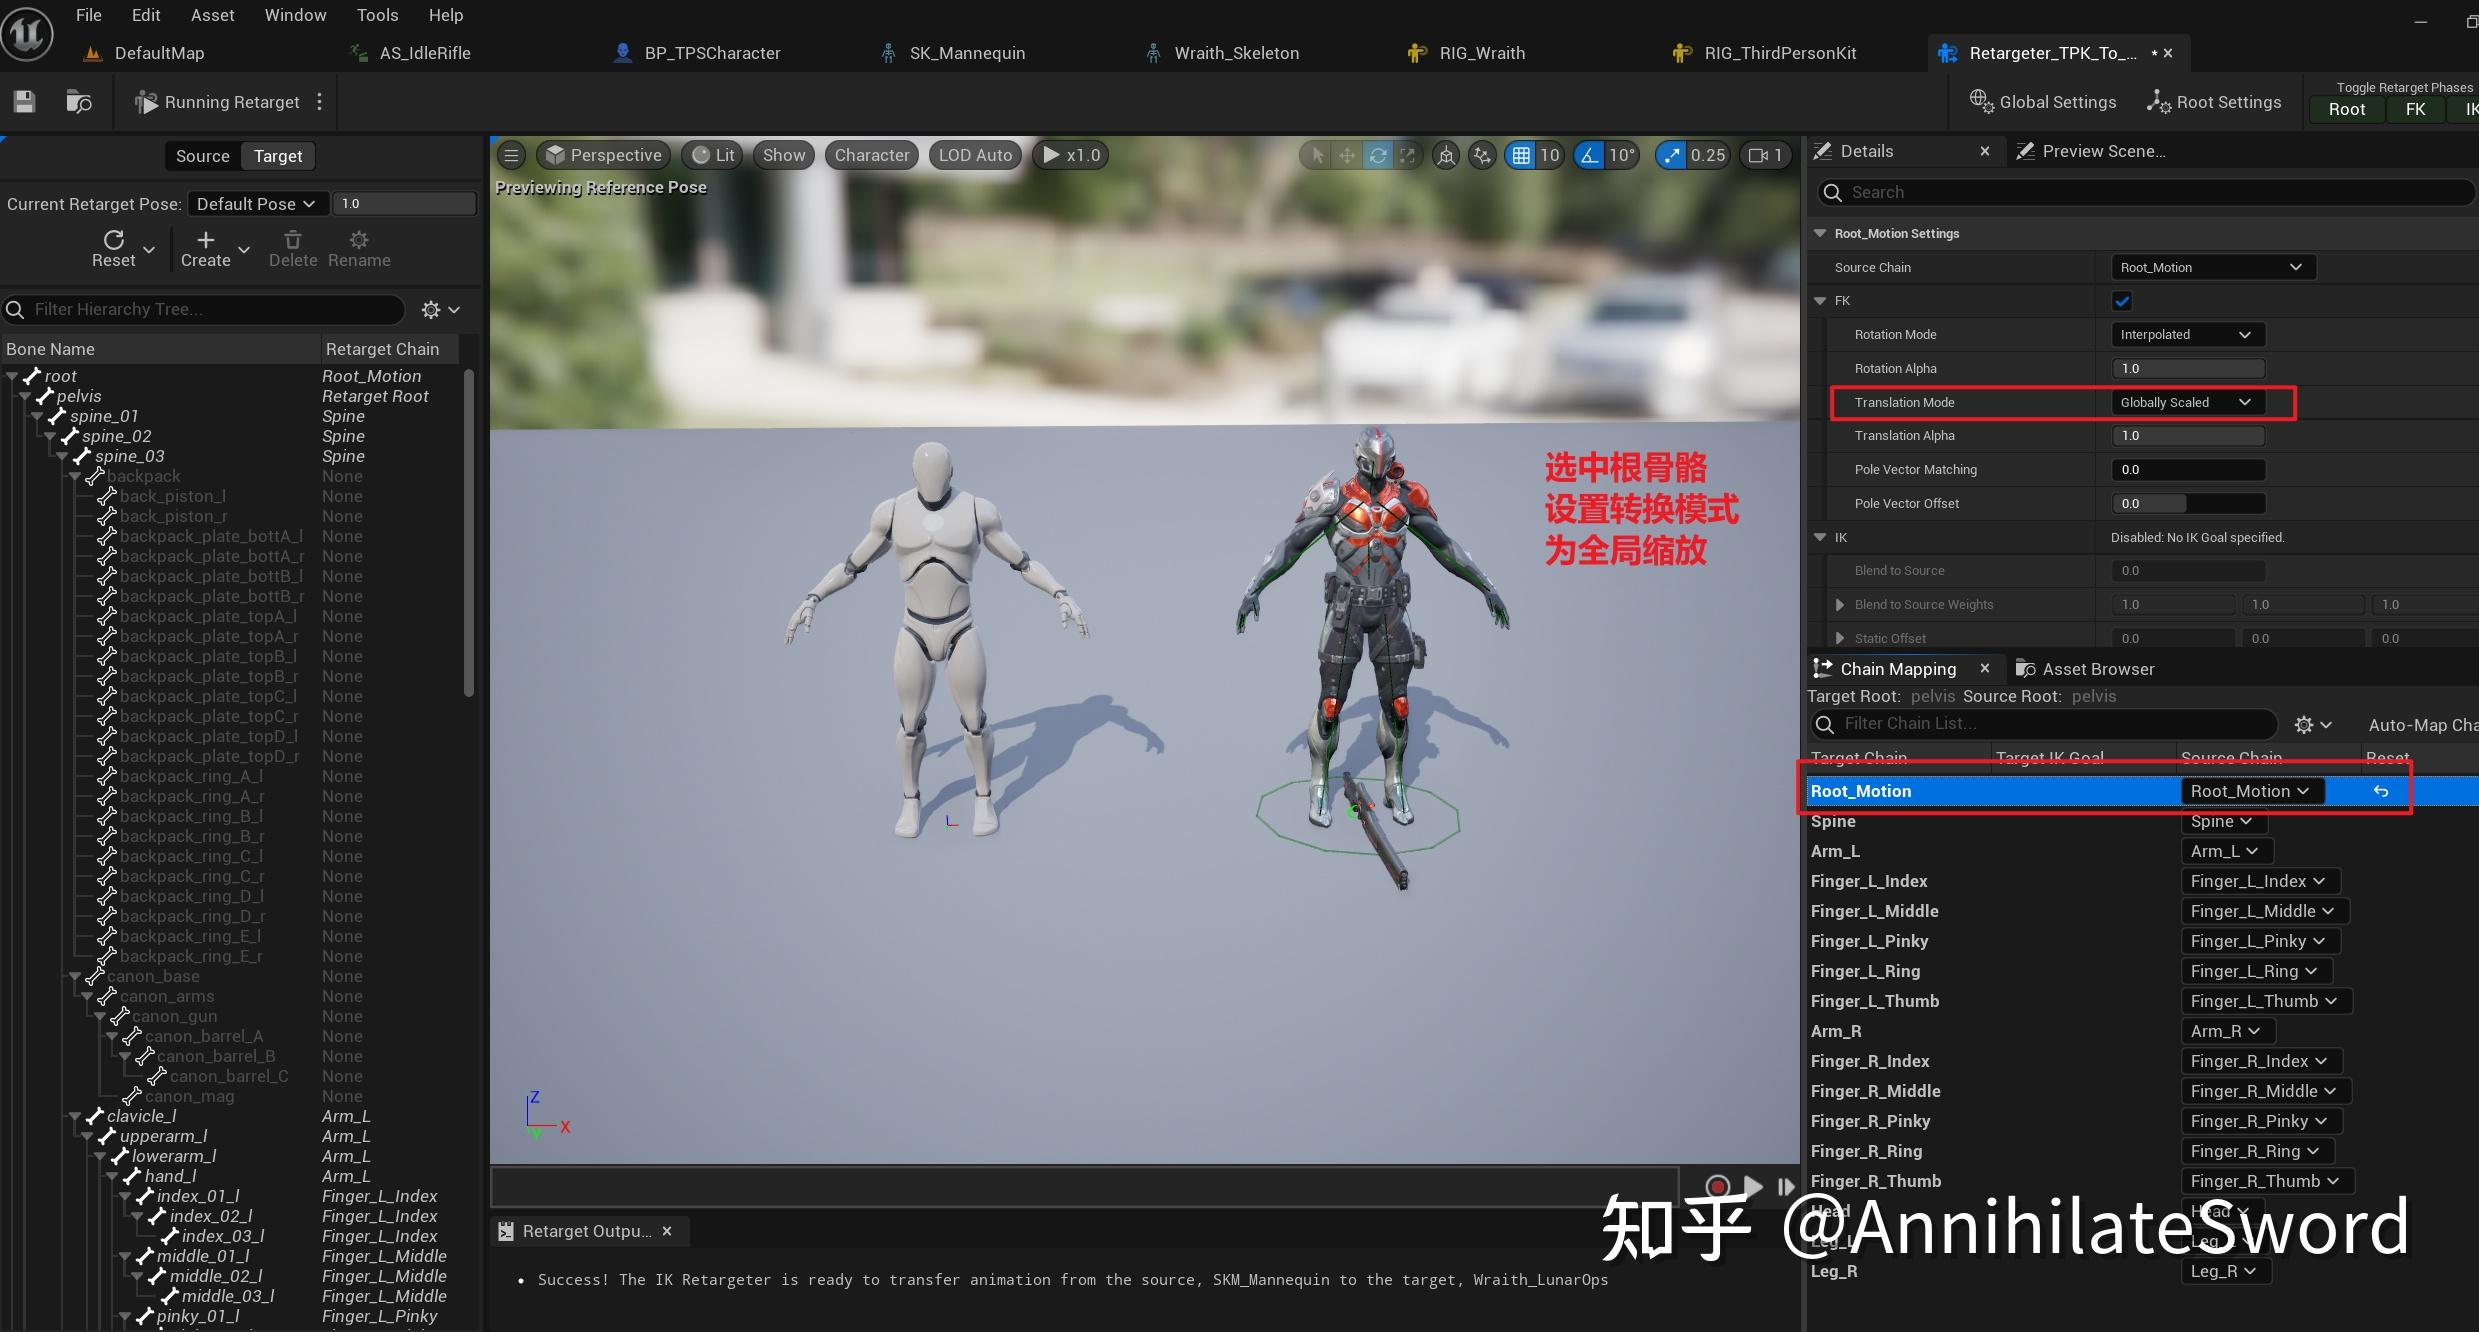Open Global Settings
The image size is (2479, 1332).
[2042, 101]
